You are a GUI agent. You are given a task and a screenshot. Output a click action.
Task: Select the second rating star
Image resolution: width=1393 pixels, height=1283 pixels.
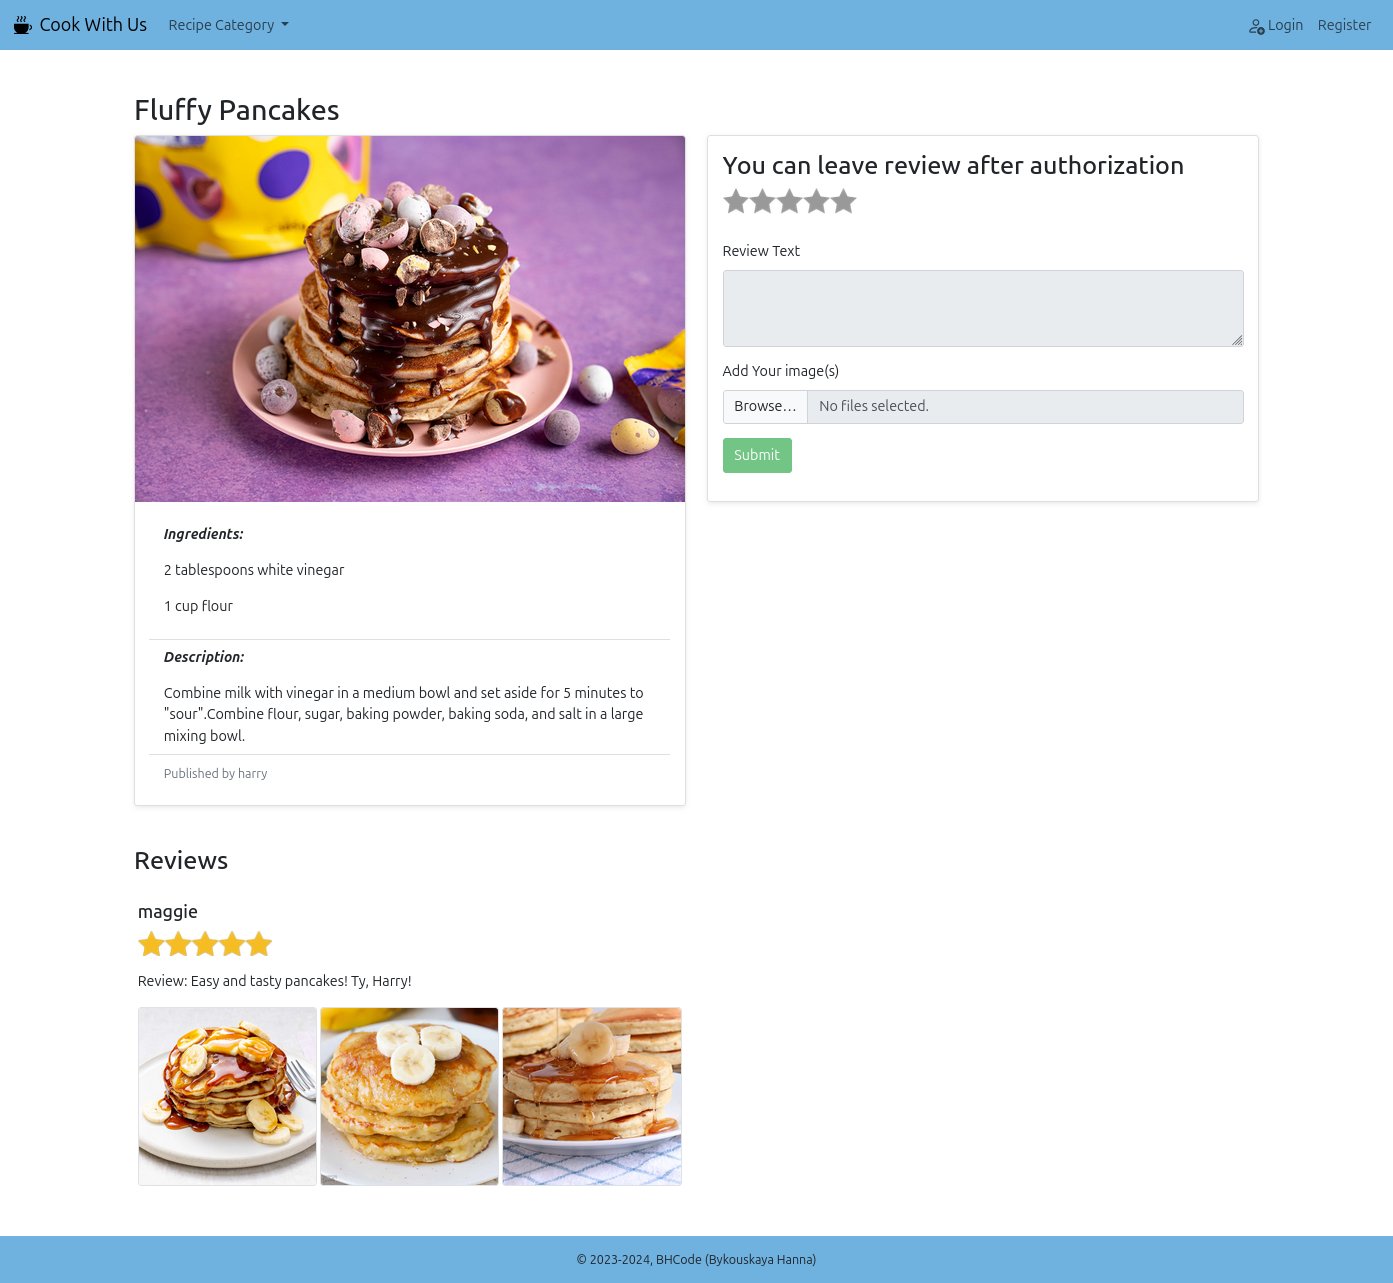coord(763,201)
